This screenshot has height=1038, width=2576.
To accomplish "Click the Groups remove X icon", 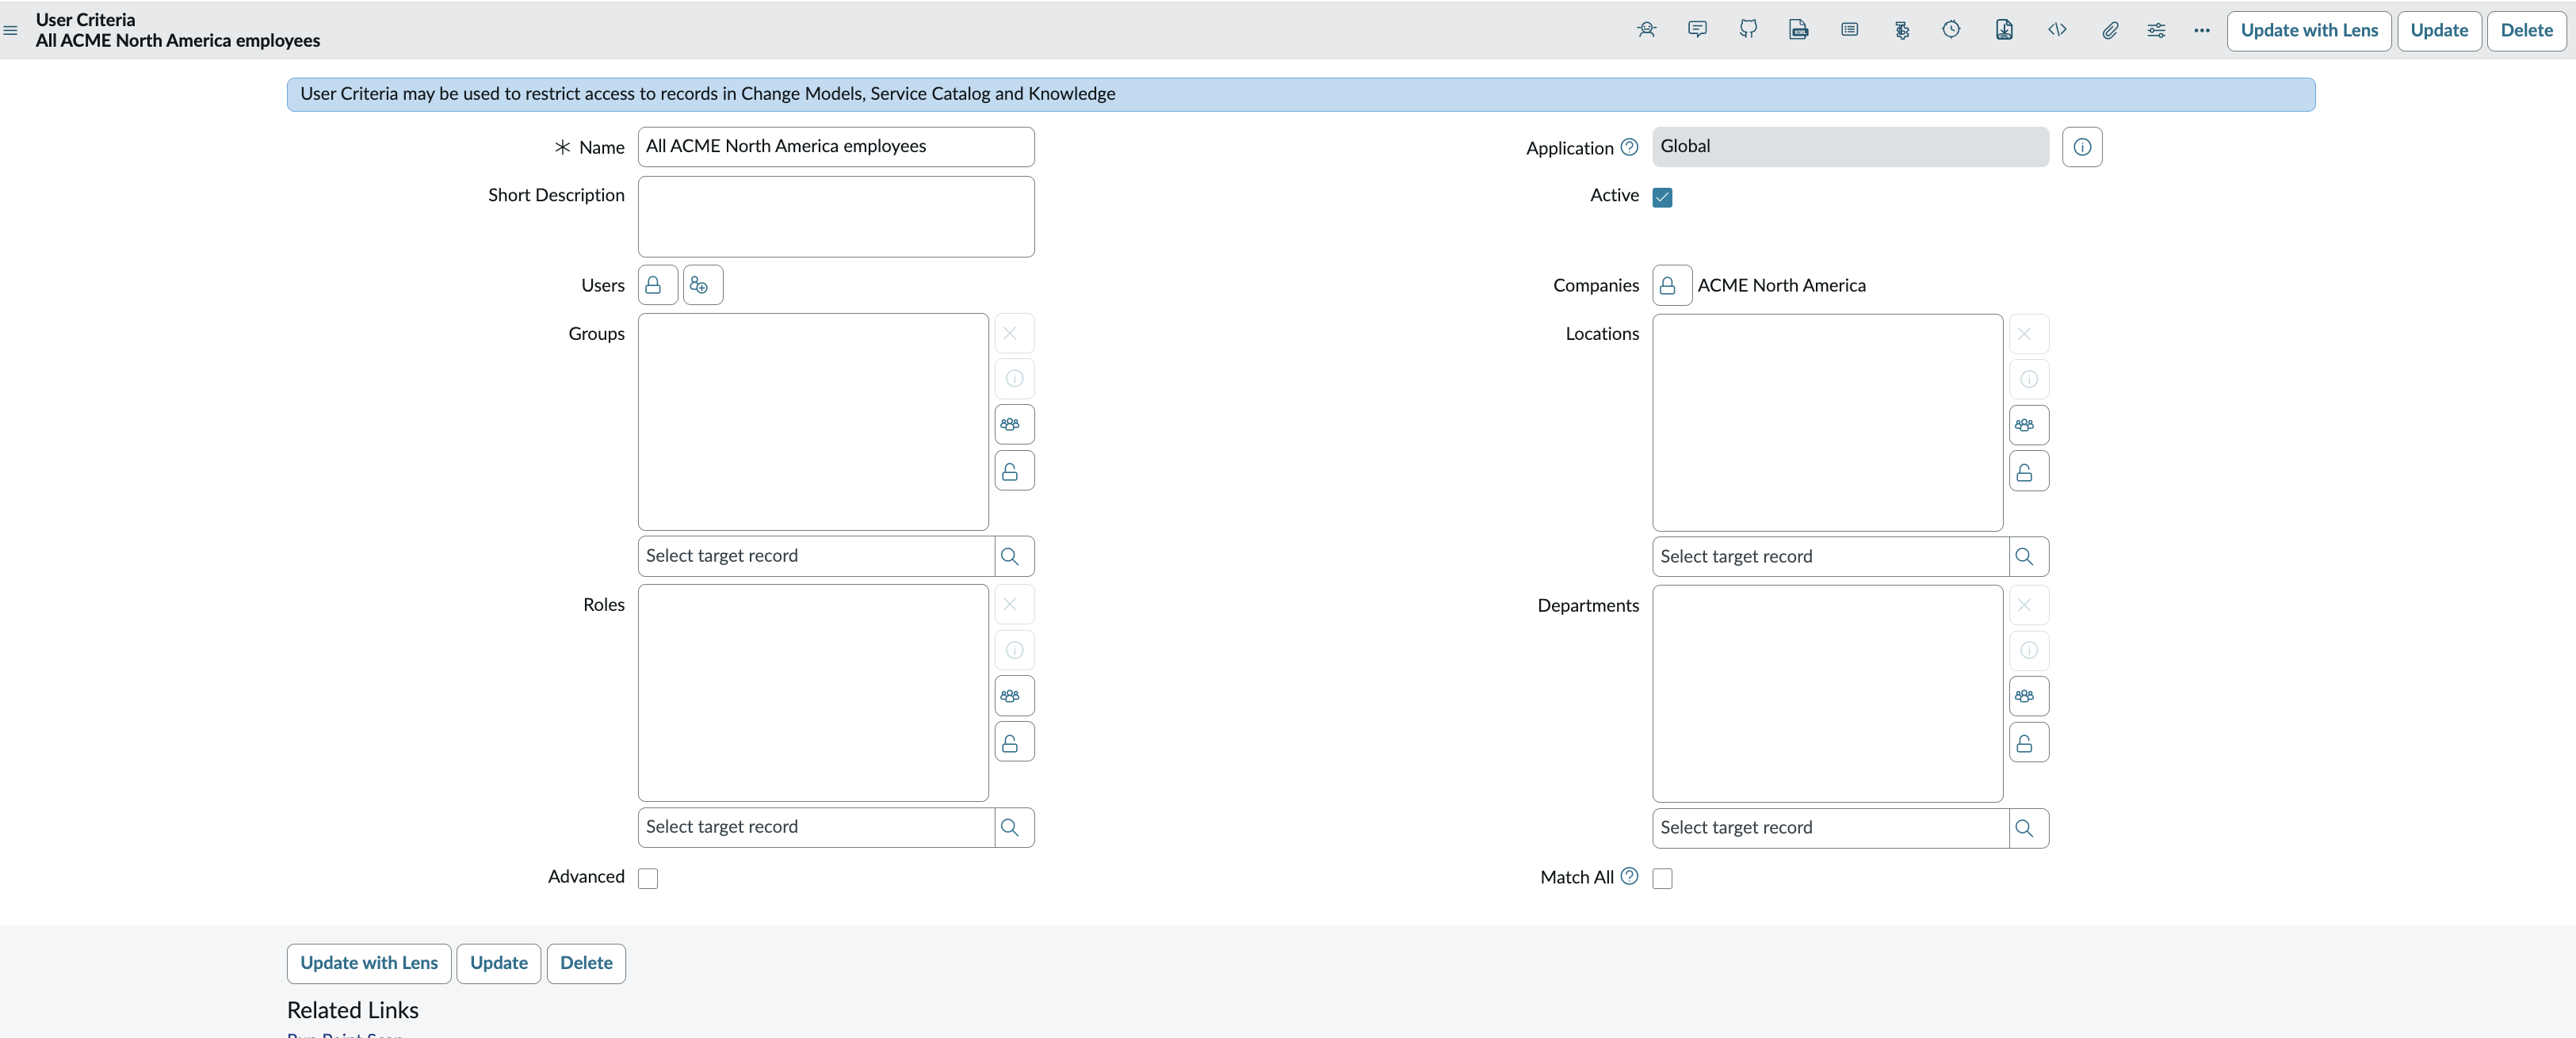I will pos(1014,333).
